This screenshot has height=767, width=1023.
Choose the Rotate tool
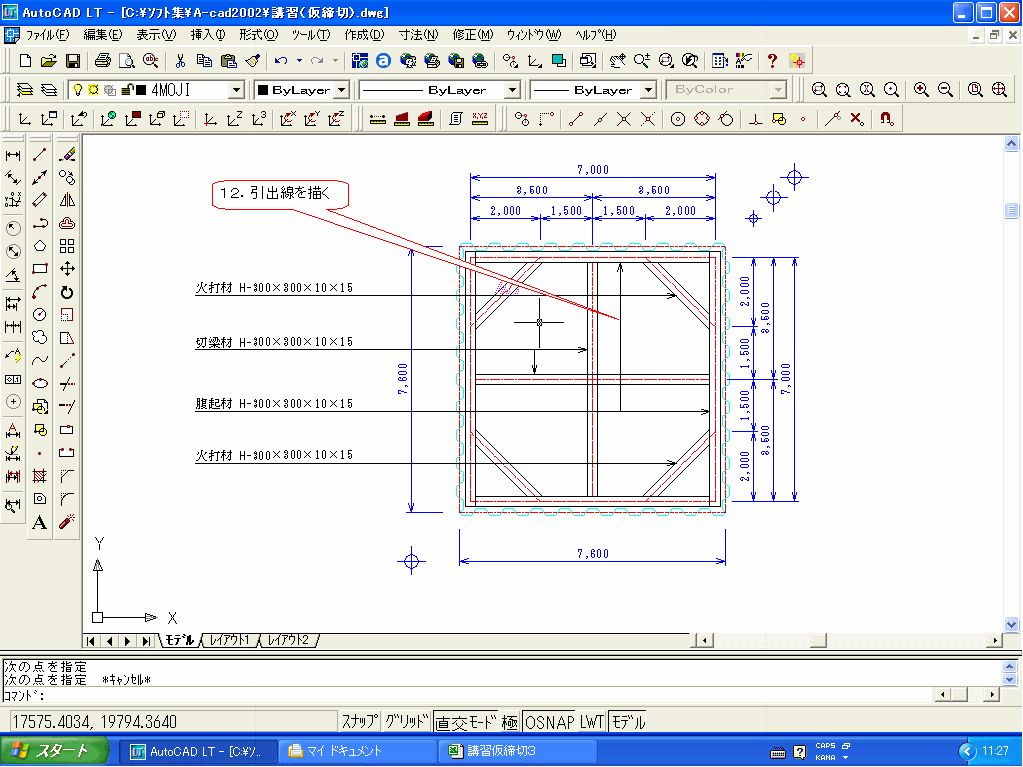tap(67, 292)
